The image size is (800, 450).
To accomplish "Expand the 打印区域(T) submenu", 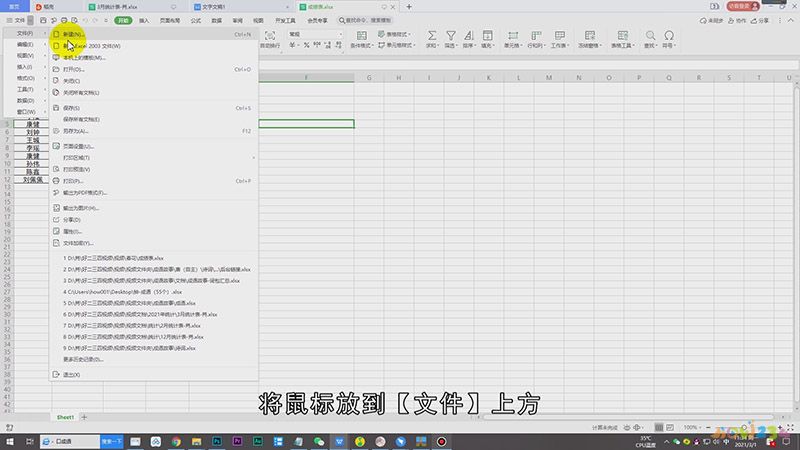I will click(x=153, y=158).
